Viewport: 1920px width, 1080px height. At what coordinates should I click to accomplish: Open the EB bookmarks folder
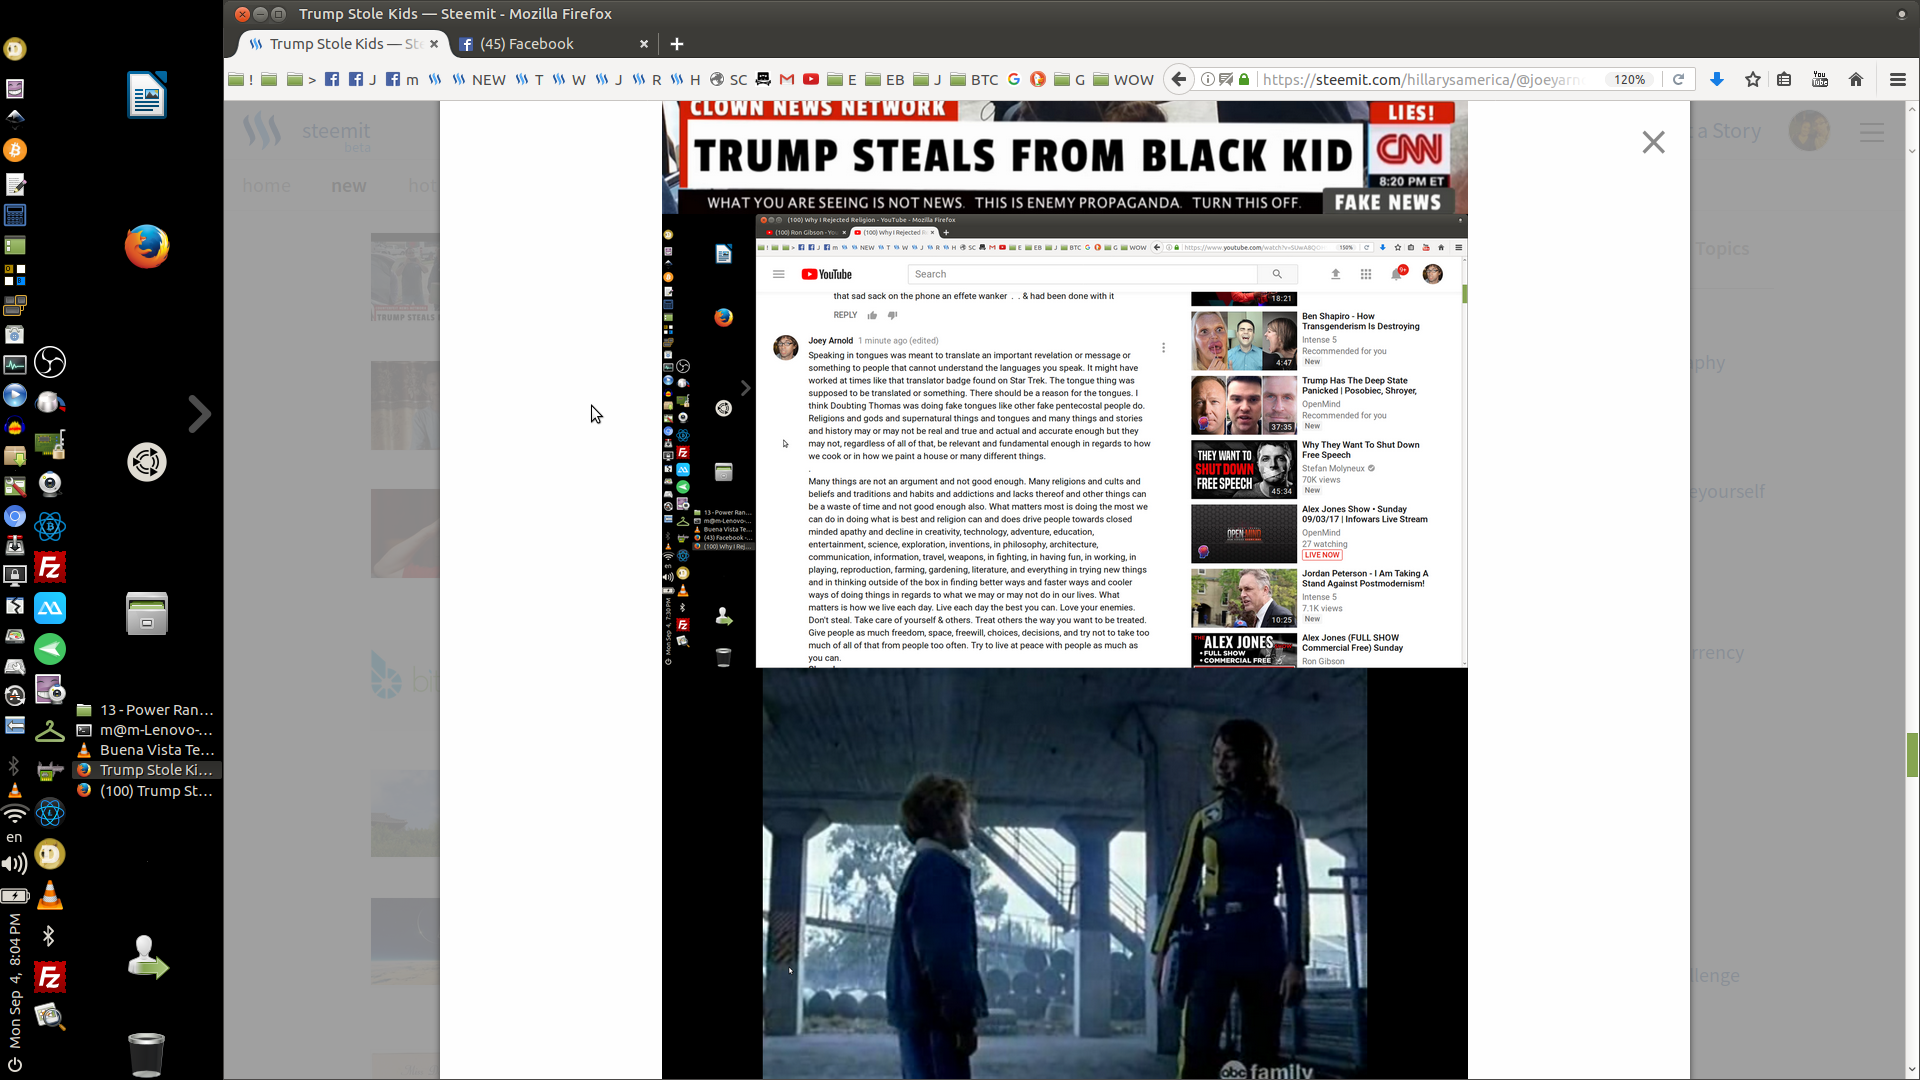tap(884, 79)
